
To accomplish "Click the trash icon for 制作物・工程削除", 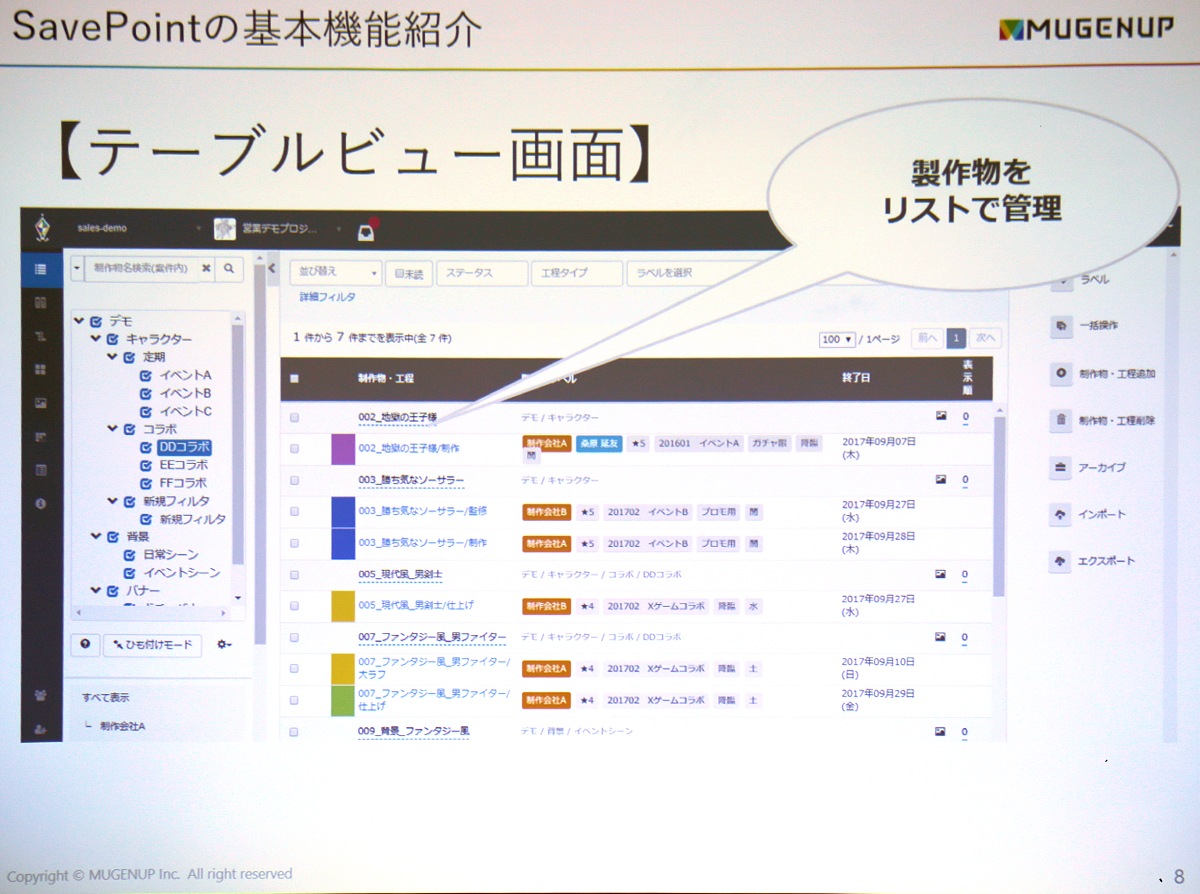I will pyautogui.click(x=1060, y=420).
